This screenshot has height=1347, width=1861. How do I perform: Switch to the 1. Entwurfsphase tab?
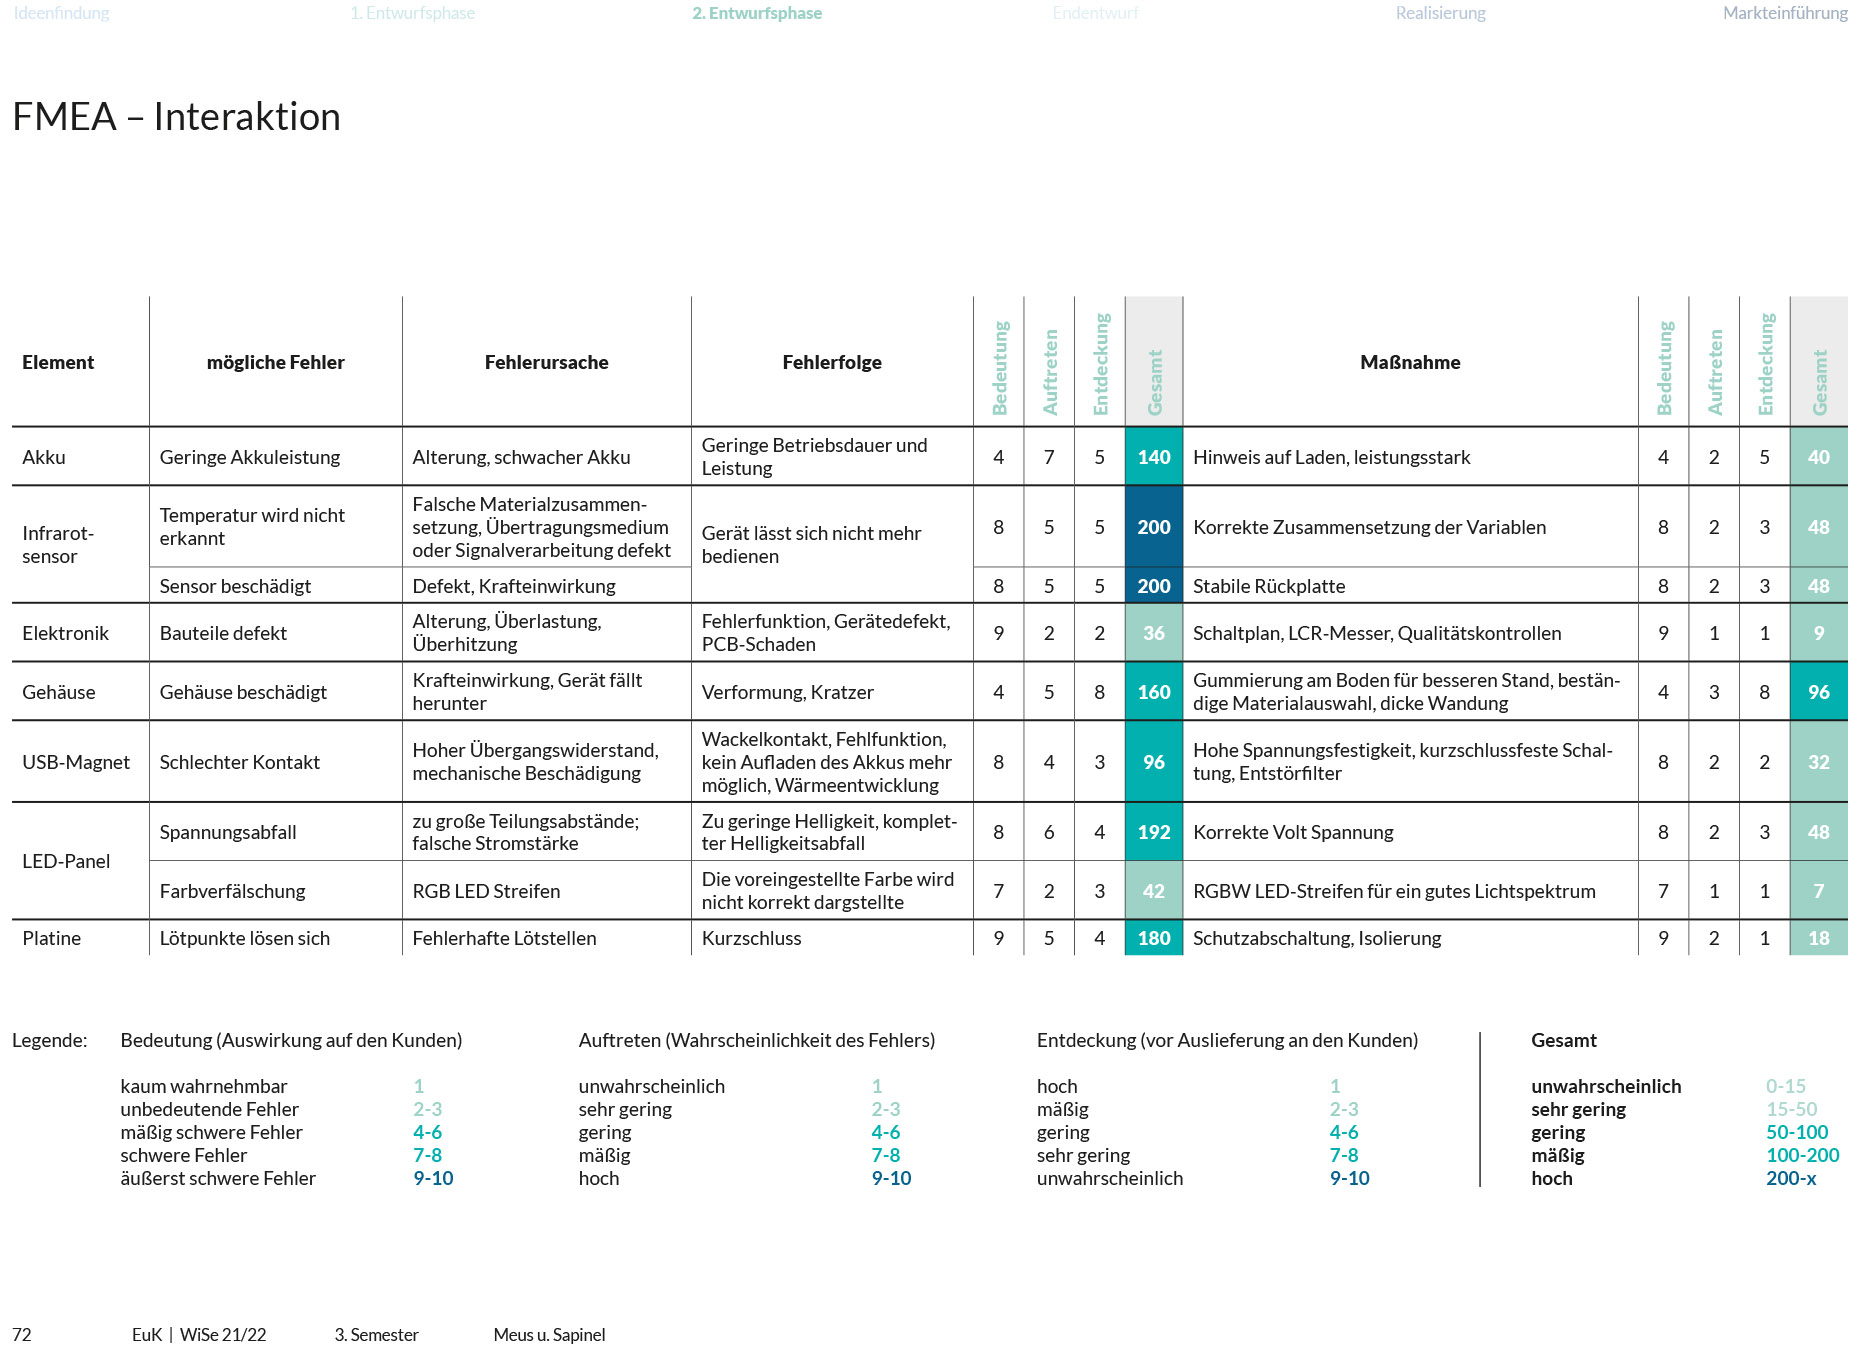[x=412, y=13]
